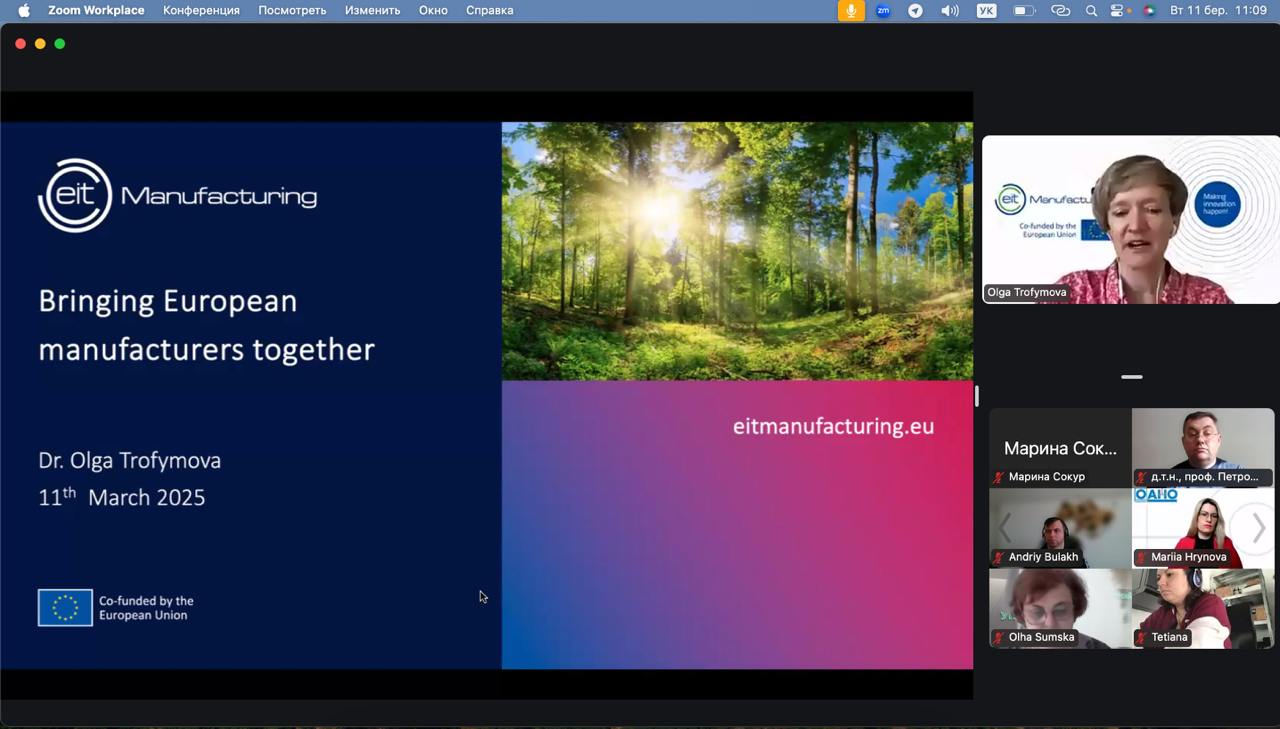Click the orange microphone indicator in menu bar
This screenshot has height=729, width=1280.
[851, 10]
